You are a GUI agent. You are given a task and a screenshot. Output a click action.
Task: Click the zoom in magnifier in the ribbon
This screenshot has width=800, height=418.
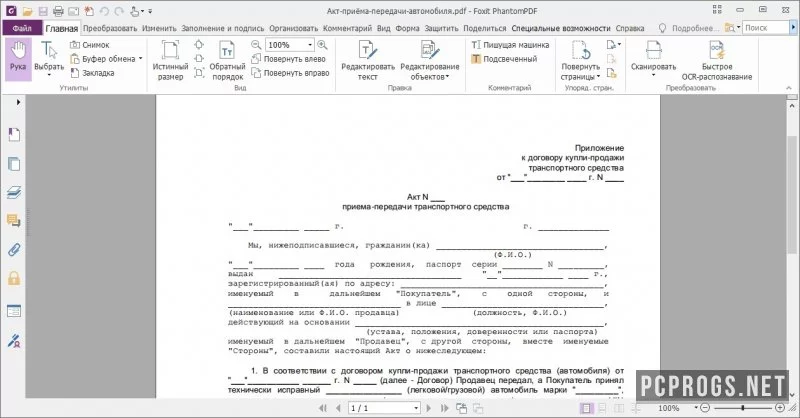click(322, 45)
